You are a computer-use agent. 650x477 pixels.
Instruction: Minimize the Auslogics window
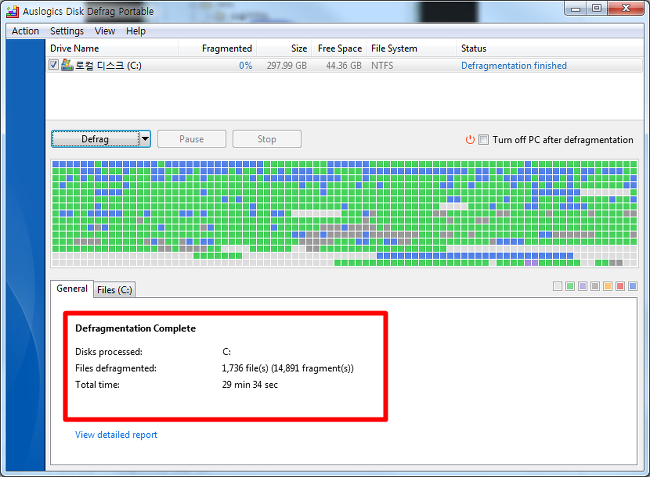point(575,8)
